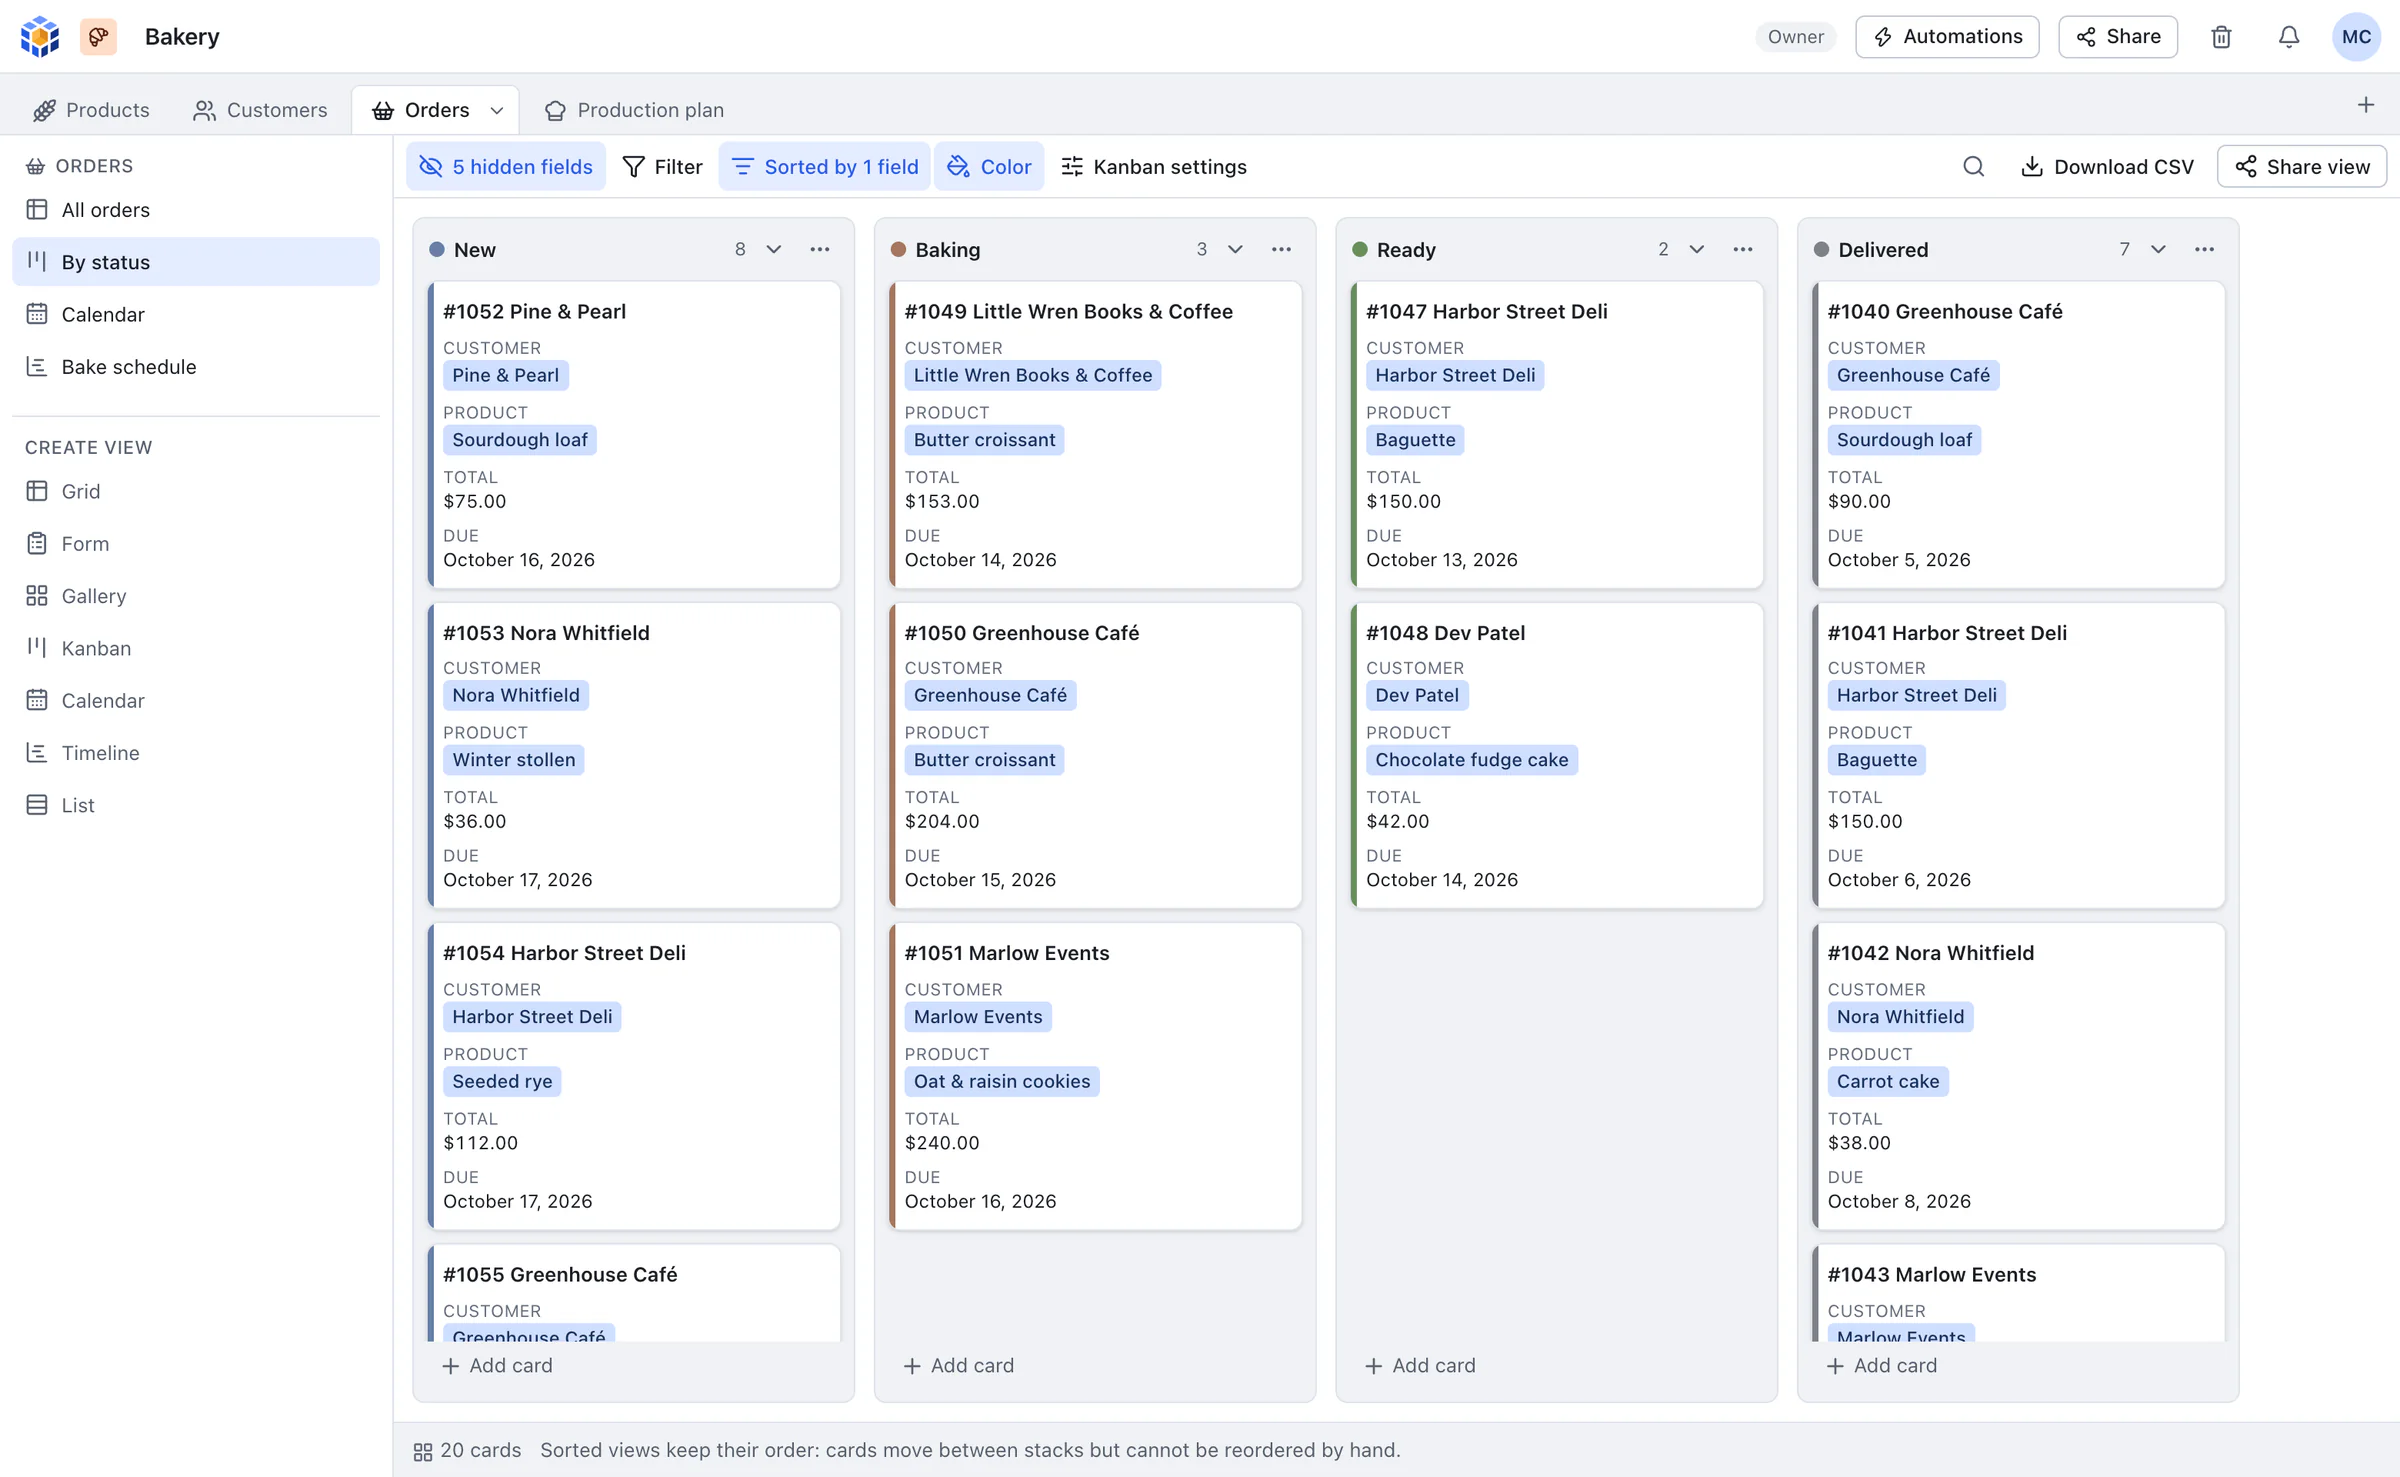Open the MC user avatar menu

coord(2356,37)
